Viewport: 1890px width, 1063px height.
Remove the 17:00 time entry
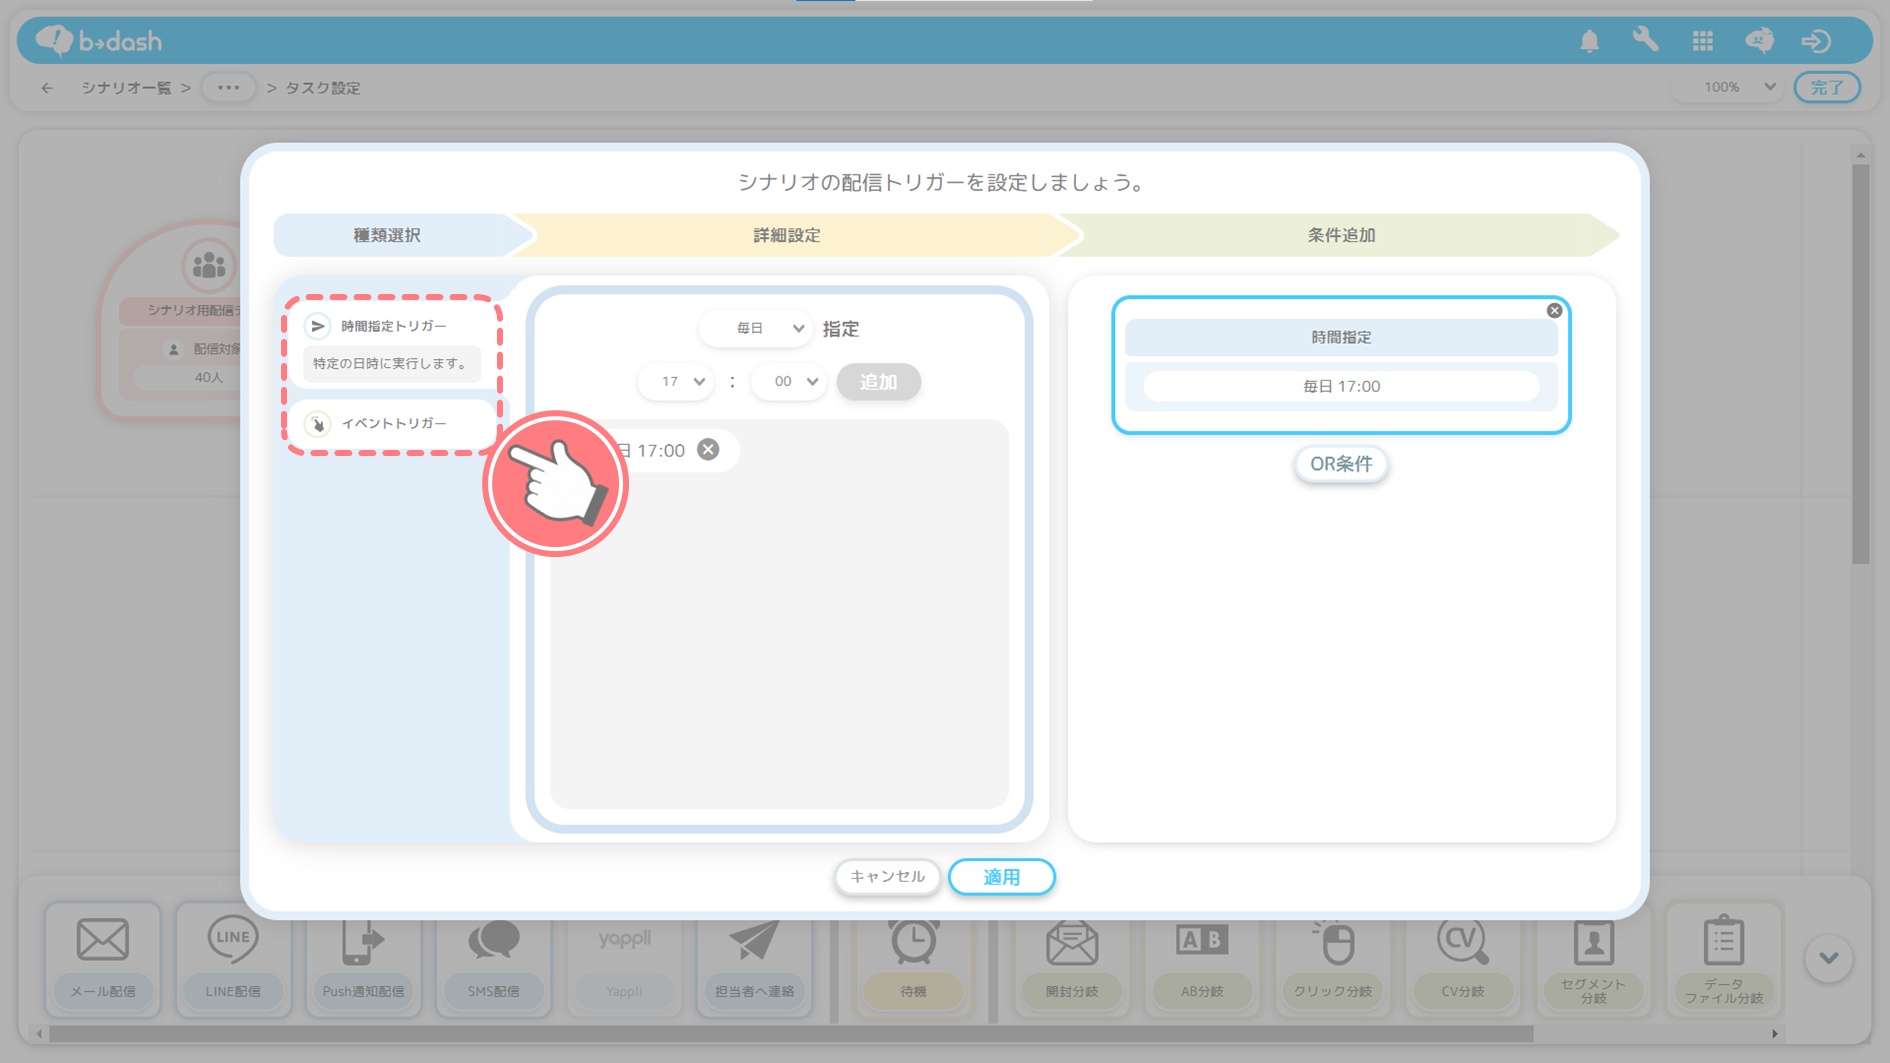pos(708,450)
